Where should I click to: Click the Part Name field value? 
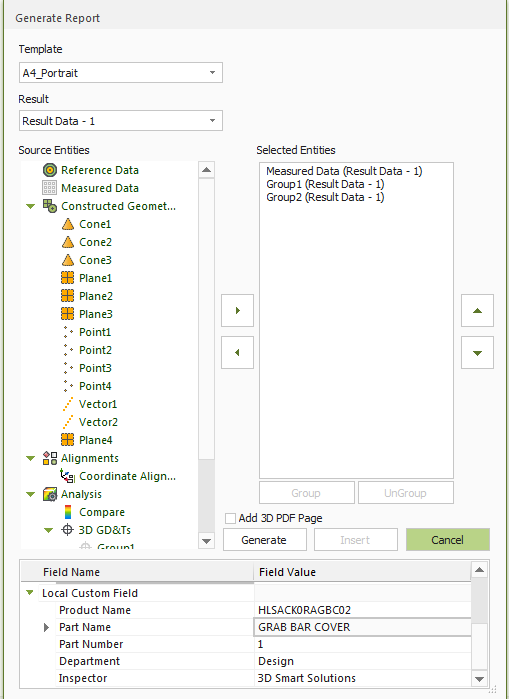(362, 627)
